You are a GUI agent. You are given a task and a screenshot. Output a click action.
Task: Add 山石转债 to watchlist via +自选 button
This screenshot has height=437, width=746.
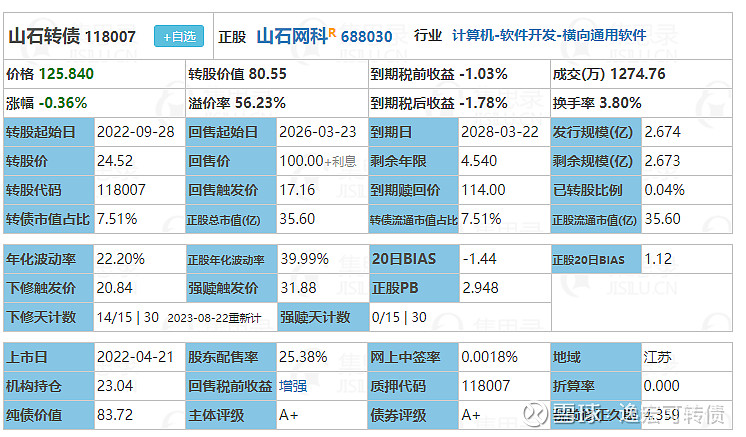coord(179,36)
